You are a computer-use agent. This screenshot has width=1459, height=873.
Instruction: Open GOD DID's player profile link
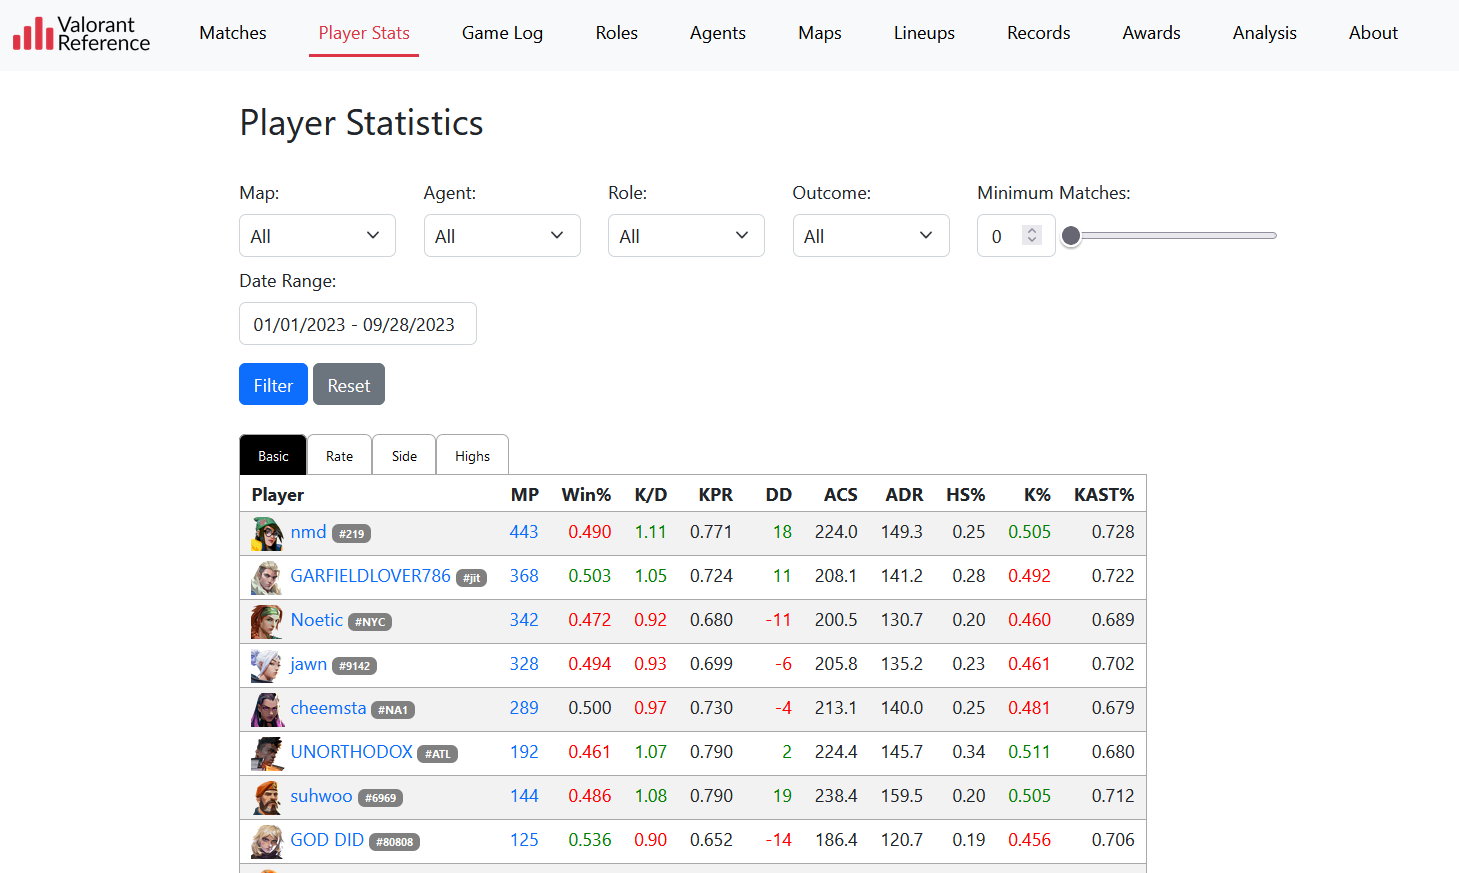point(327,840)
